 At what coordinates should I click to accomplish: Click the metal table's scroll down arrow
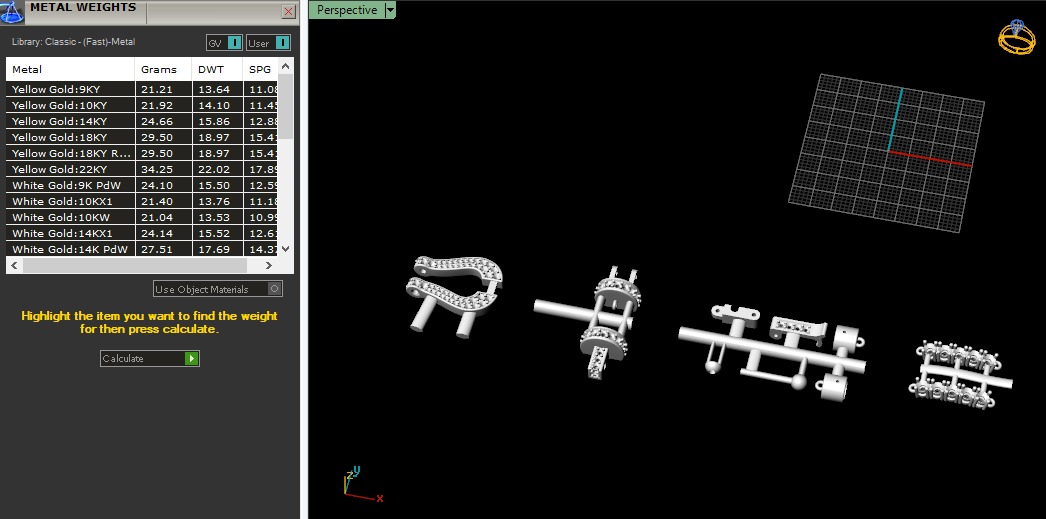tap(286, 249)
